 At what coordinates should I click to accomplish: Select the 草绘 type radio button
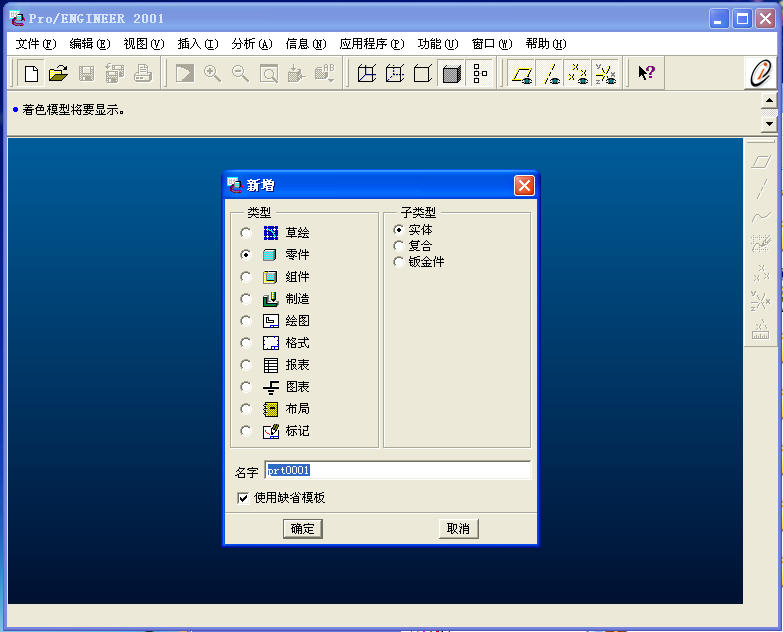[246, 233]
